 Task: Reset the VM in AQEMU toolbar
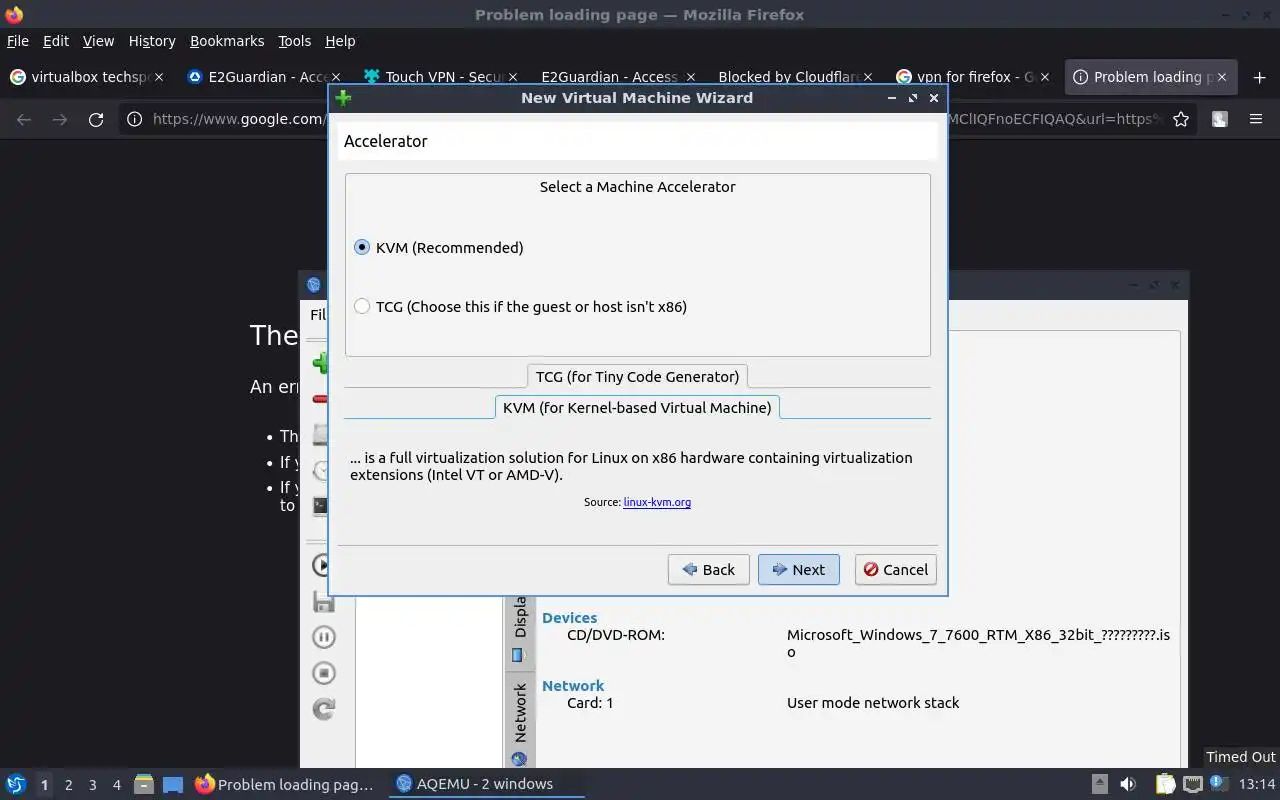(323, 709)
